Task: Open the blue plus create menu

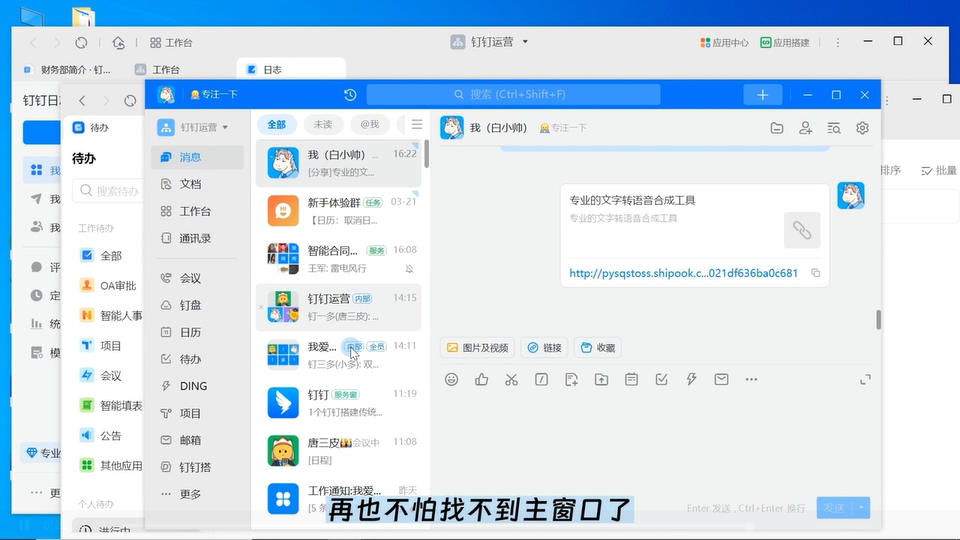Action: coord(762,95)
